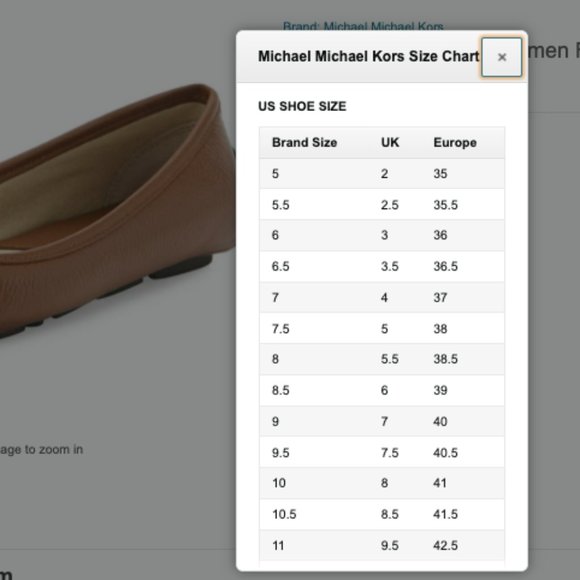Click UK 9.5 value
This screenshot has width=580, height=580.
click(390, 545)
